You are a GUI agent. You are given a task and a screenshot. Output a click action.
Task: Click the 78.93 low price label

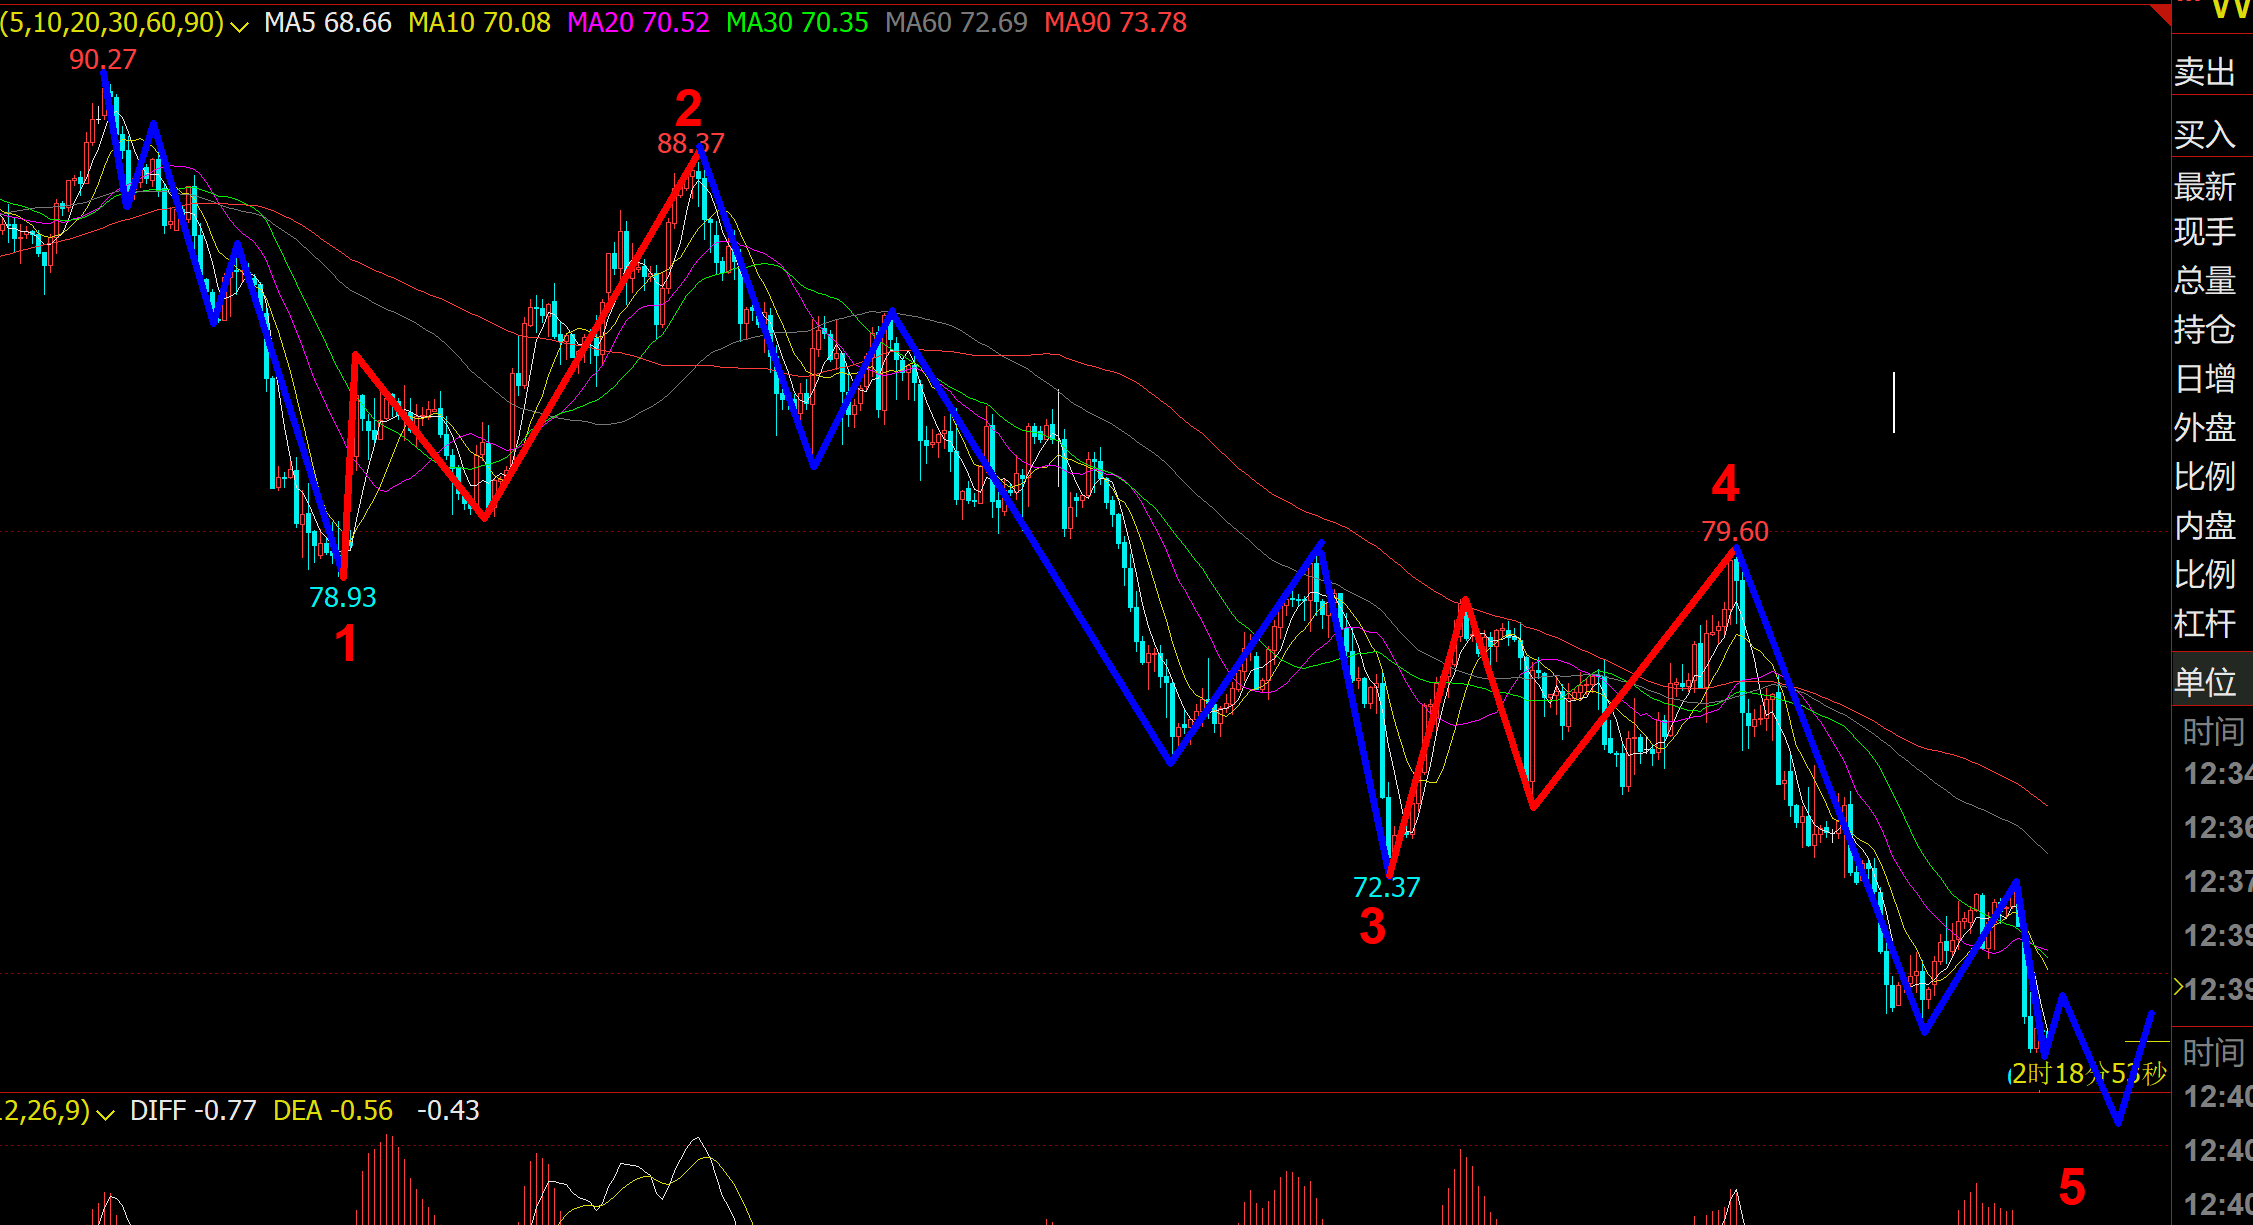coord(342,598)
